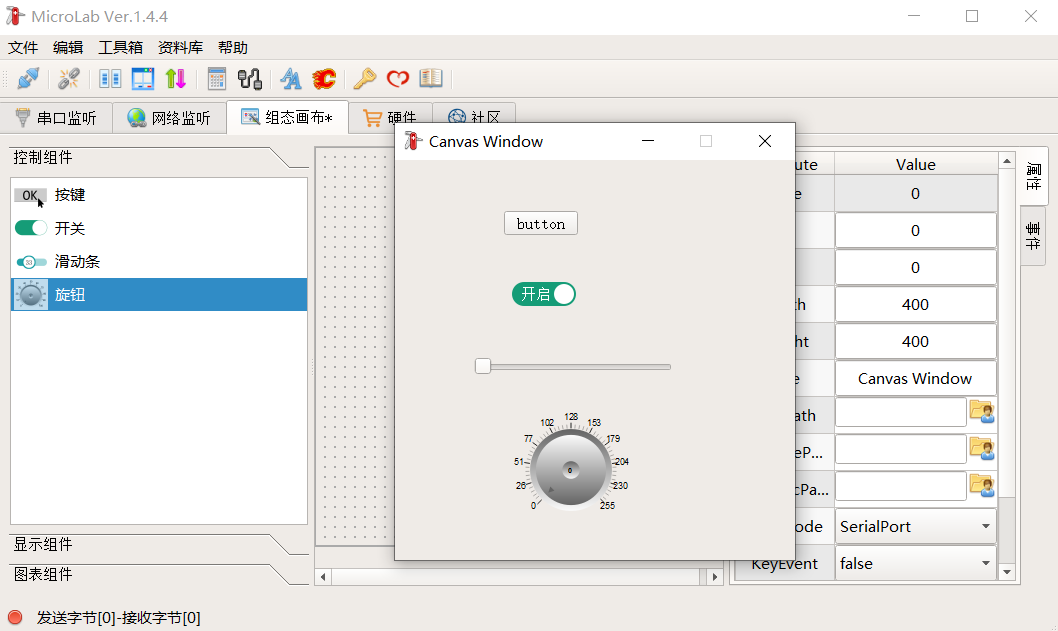Switch to the 社区 tab
Image resolution: width=1058 pixels, height=631 pixels.
474,115
